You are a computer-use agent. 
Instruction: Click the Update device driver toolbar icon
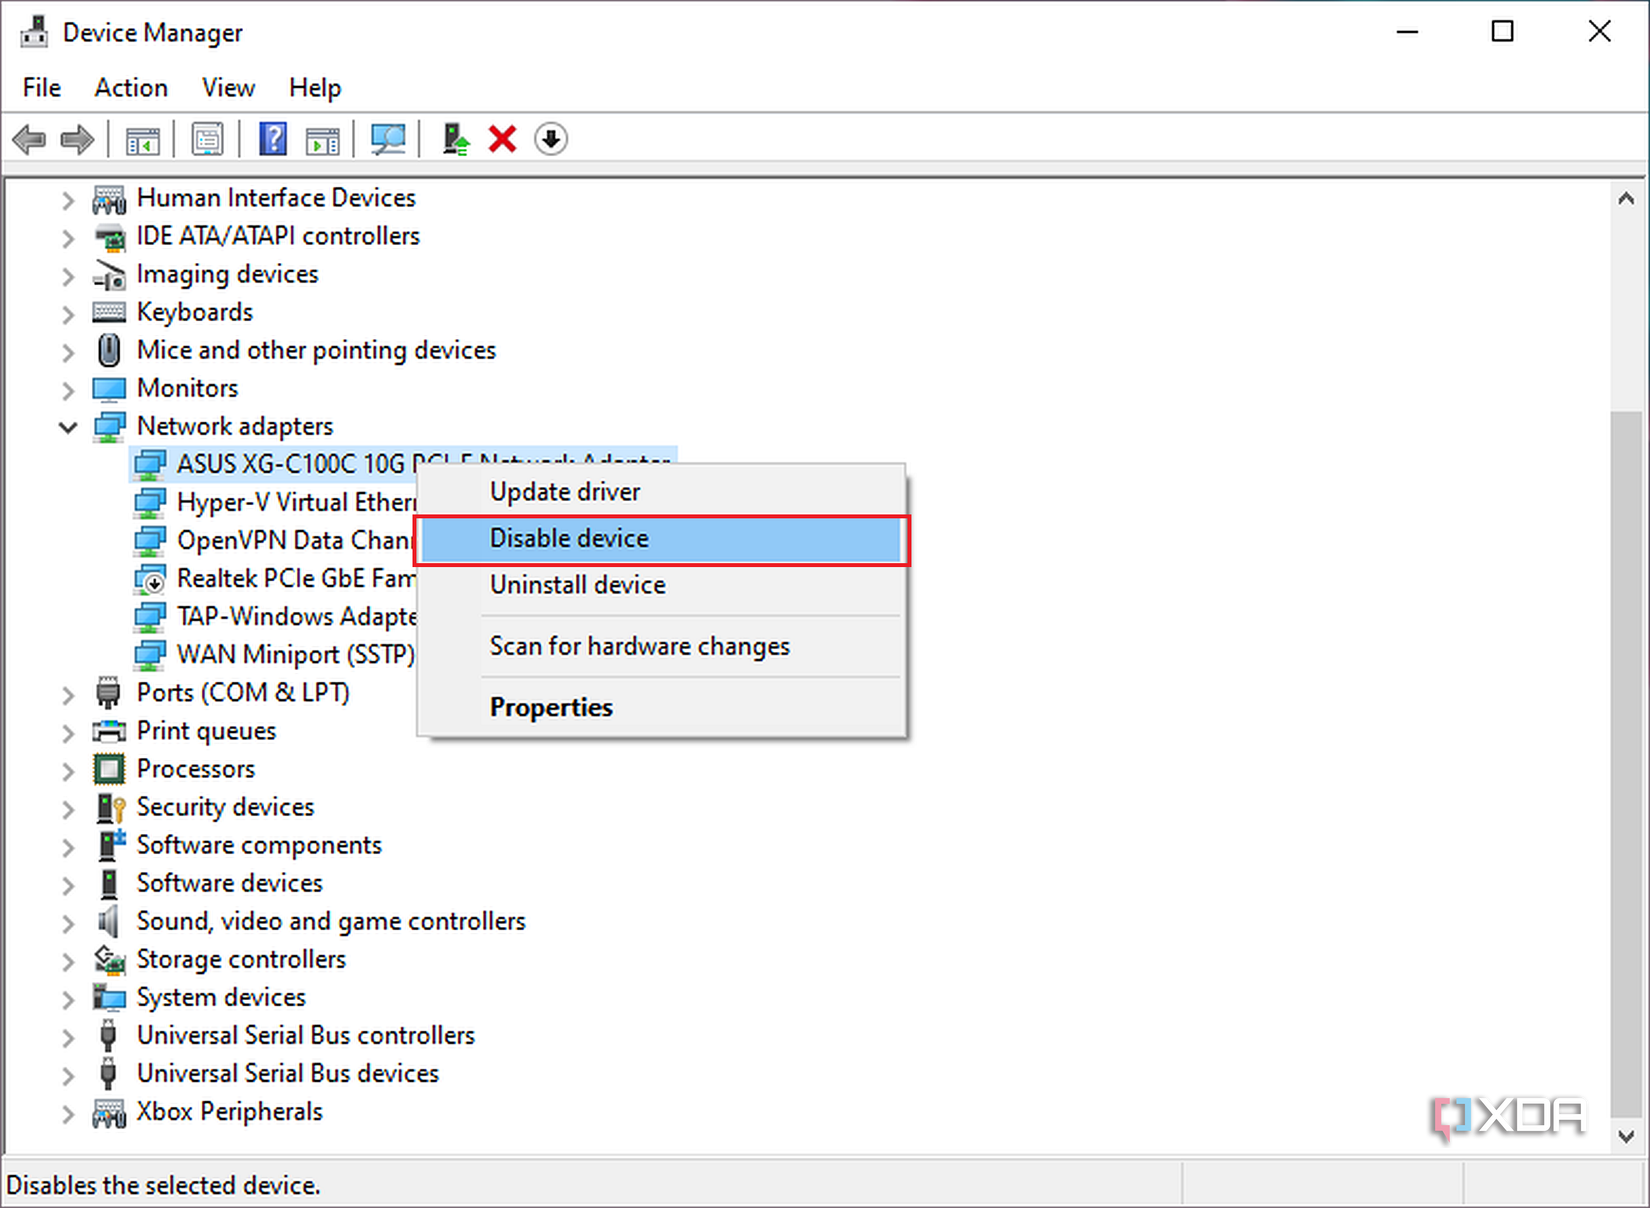coord(456,139)
